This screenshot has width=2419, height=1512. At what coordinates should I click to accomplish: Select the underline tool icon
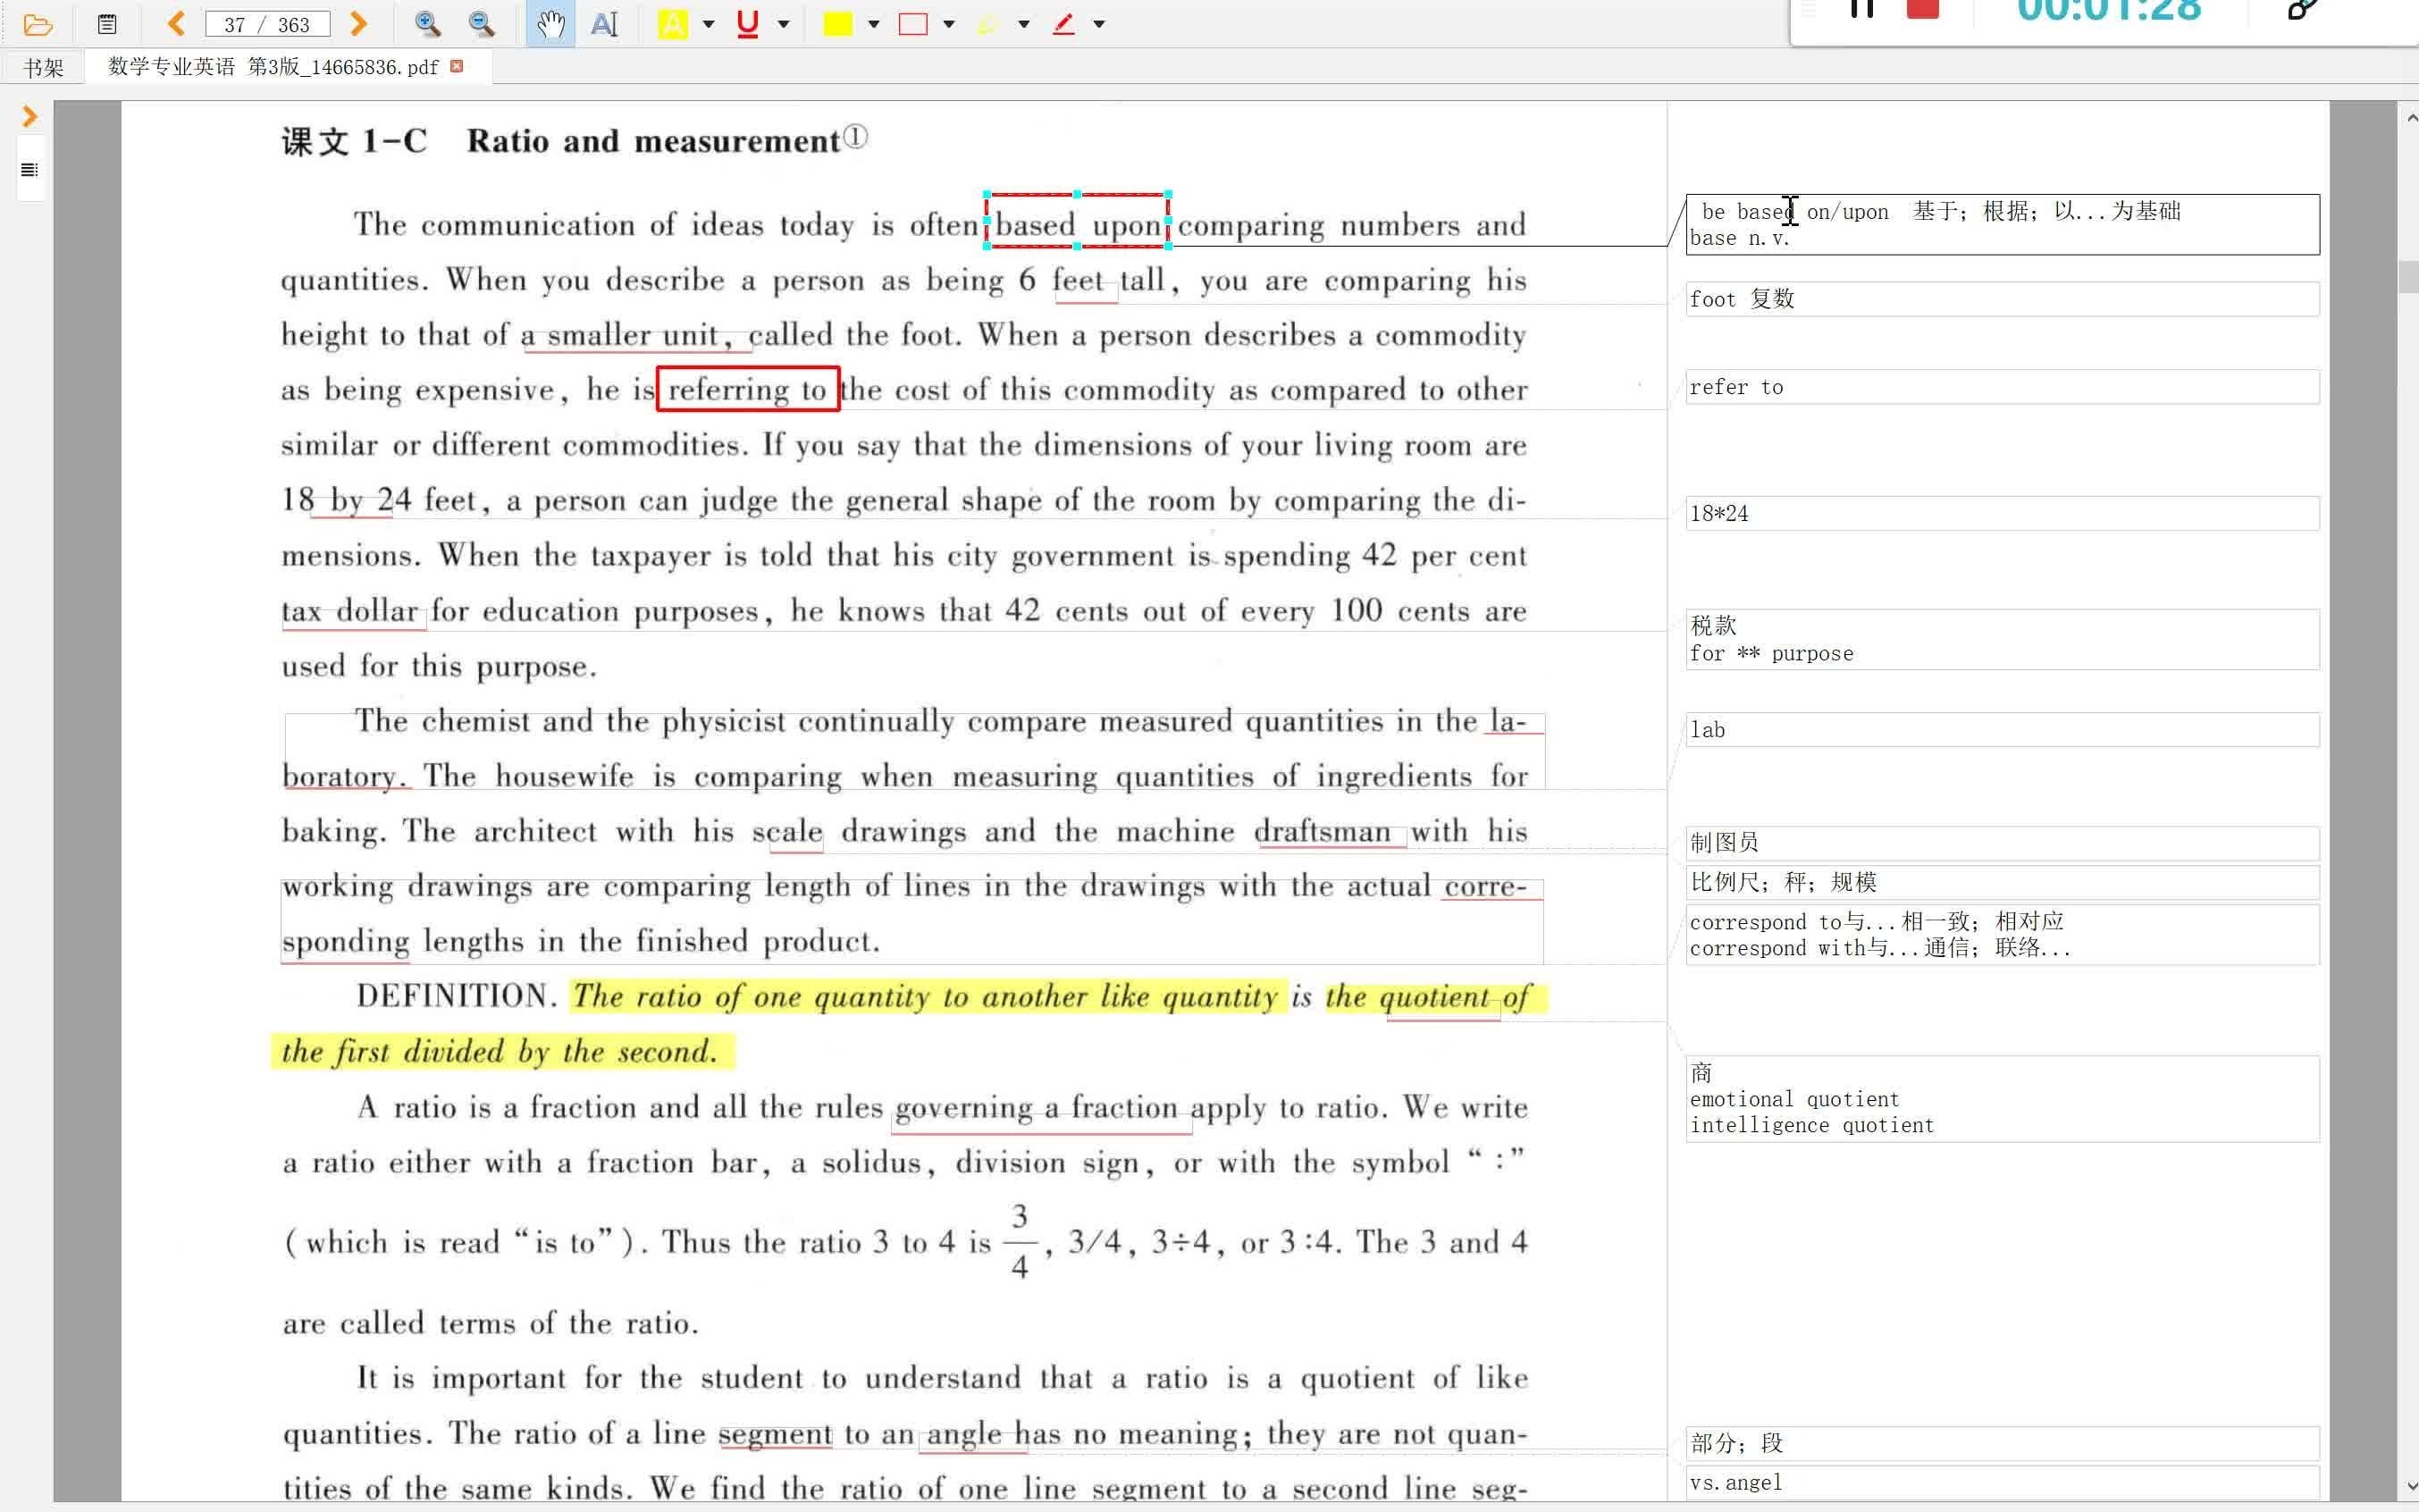pos(745,22)
